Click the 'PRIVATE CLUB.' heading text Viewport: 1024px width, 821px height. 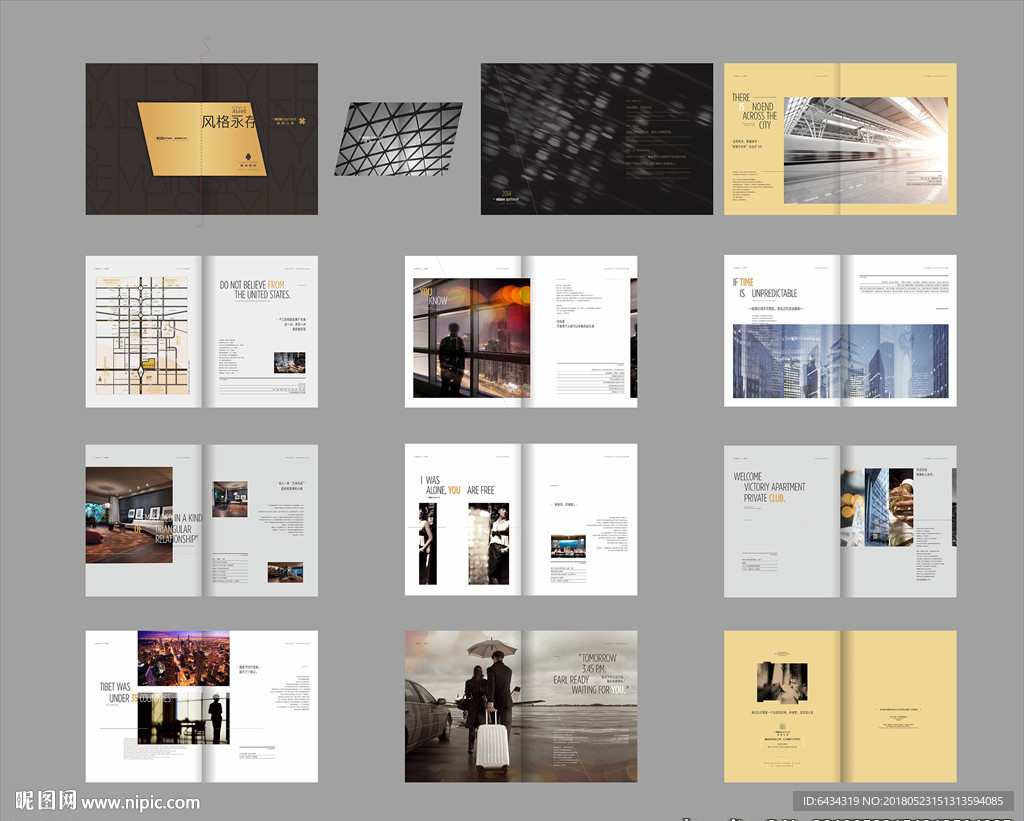point(764,498)
